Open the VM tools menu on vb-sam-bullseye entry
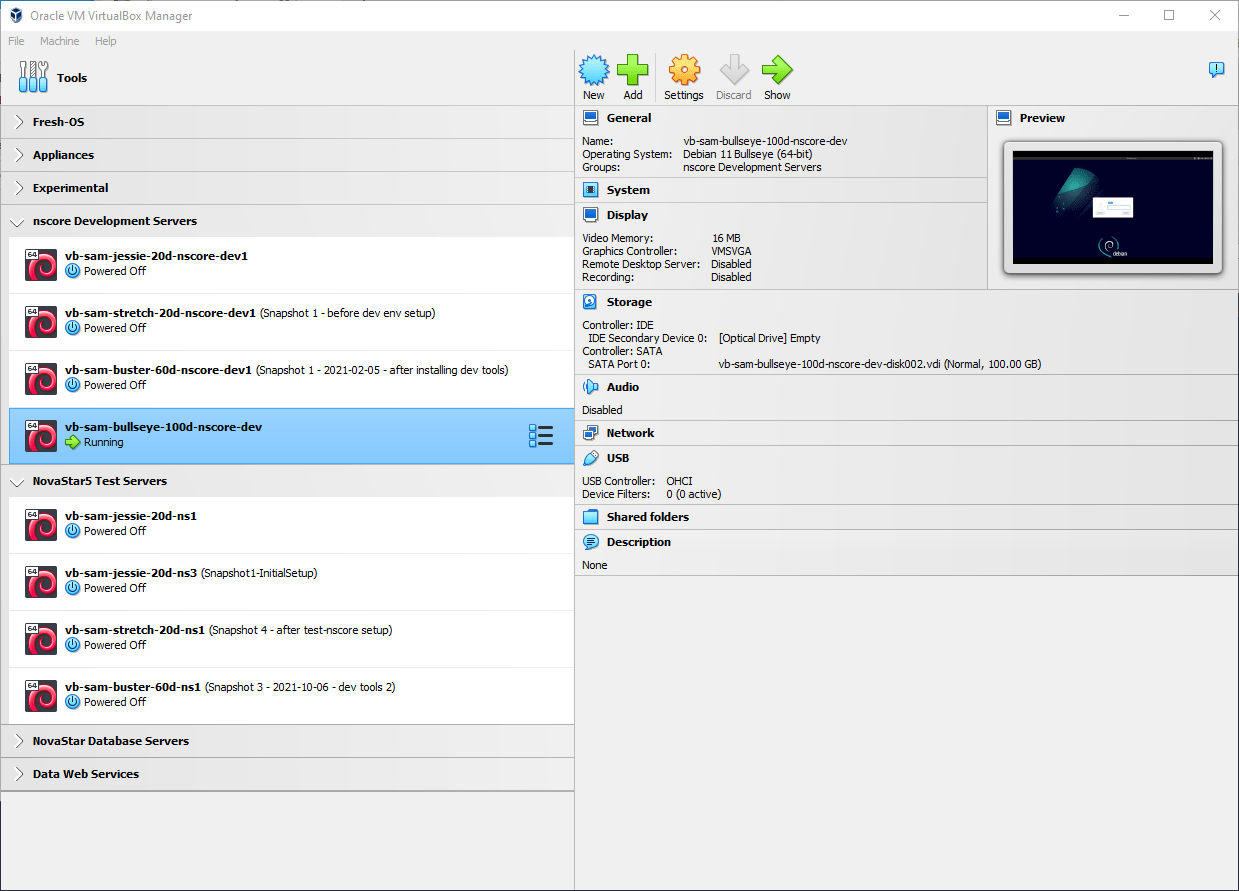1239x891 pixels. click(x=541, y=435)
